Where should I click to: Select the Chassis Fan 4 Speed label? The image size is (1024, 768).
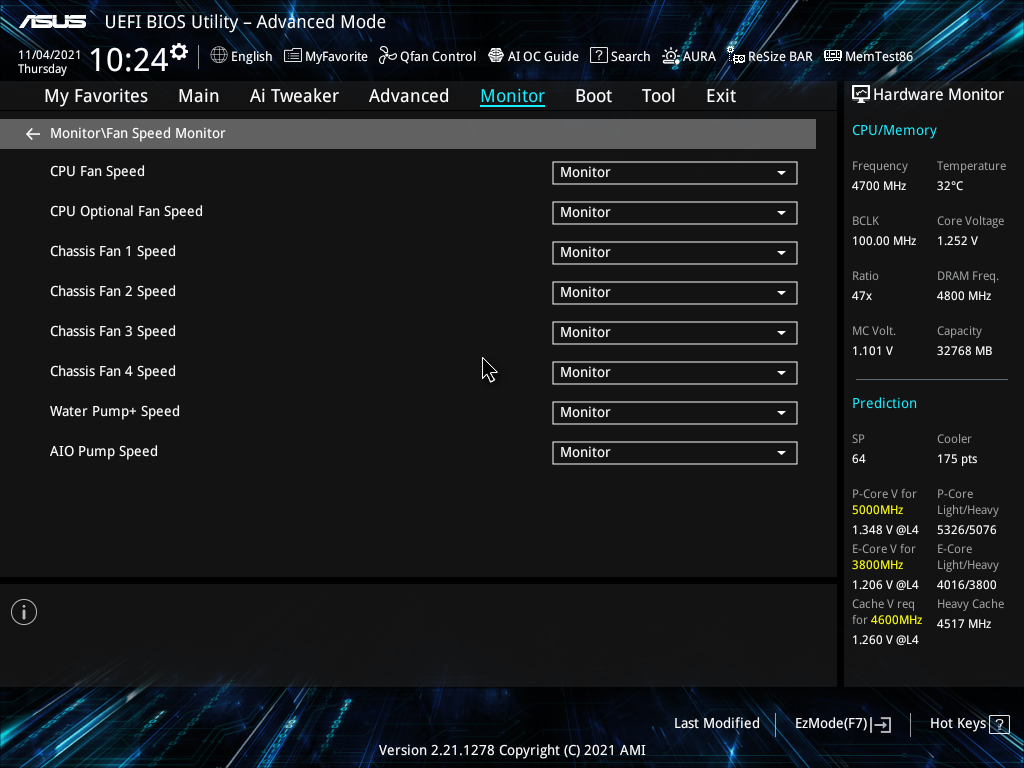coord(113,372)
